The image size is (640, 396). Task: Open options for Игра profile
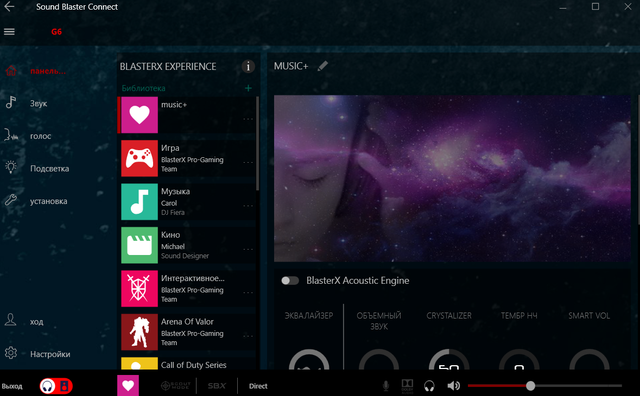[248, 162]
